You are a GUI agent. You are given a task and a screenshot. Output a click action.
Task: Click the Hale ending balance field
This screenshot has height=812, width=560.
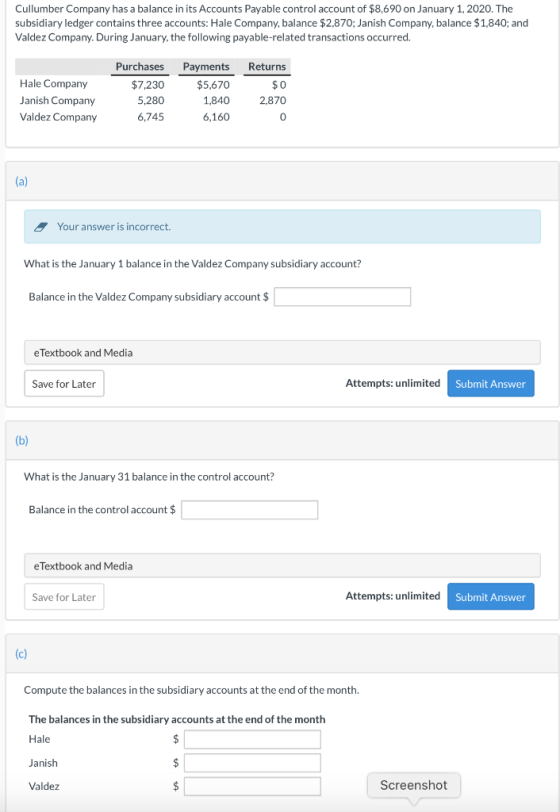[x=252, y=739]
